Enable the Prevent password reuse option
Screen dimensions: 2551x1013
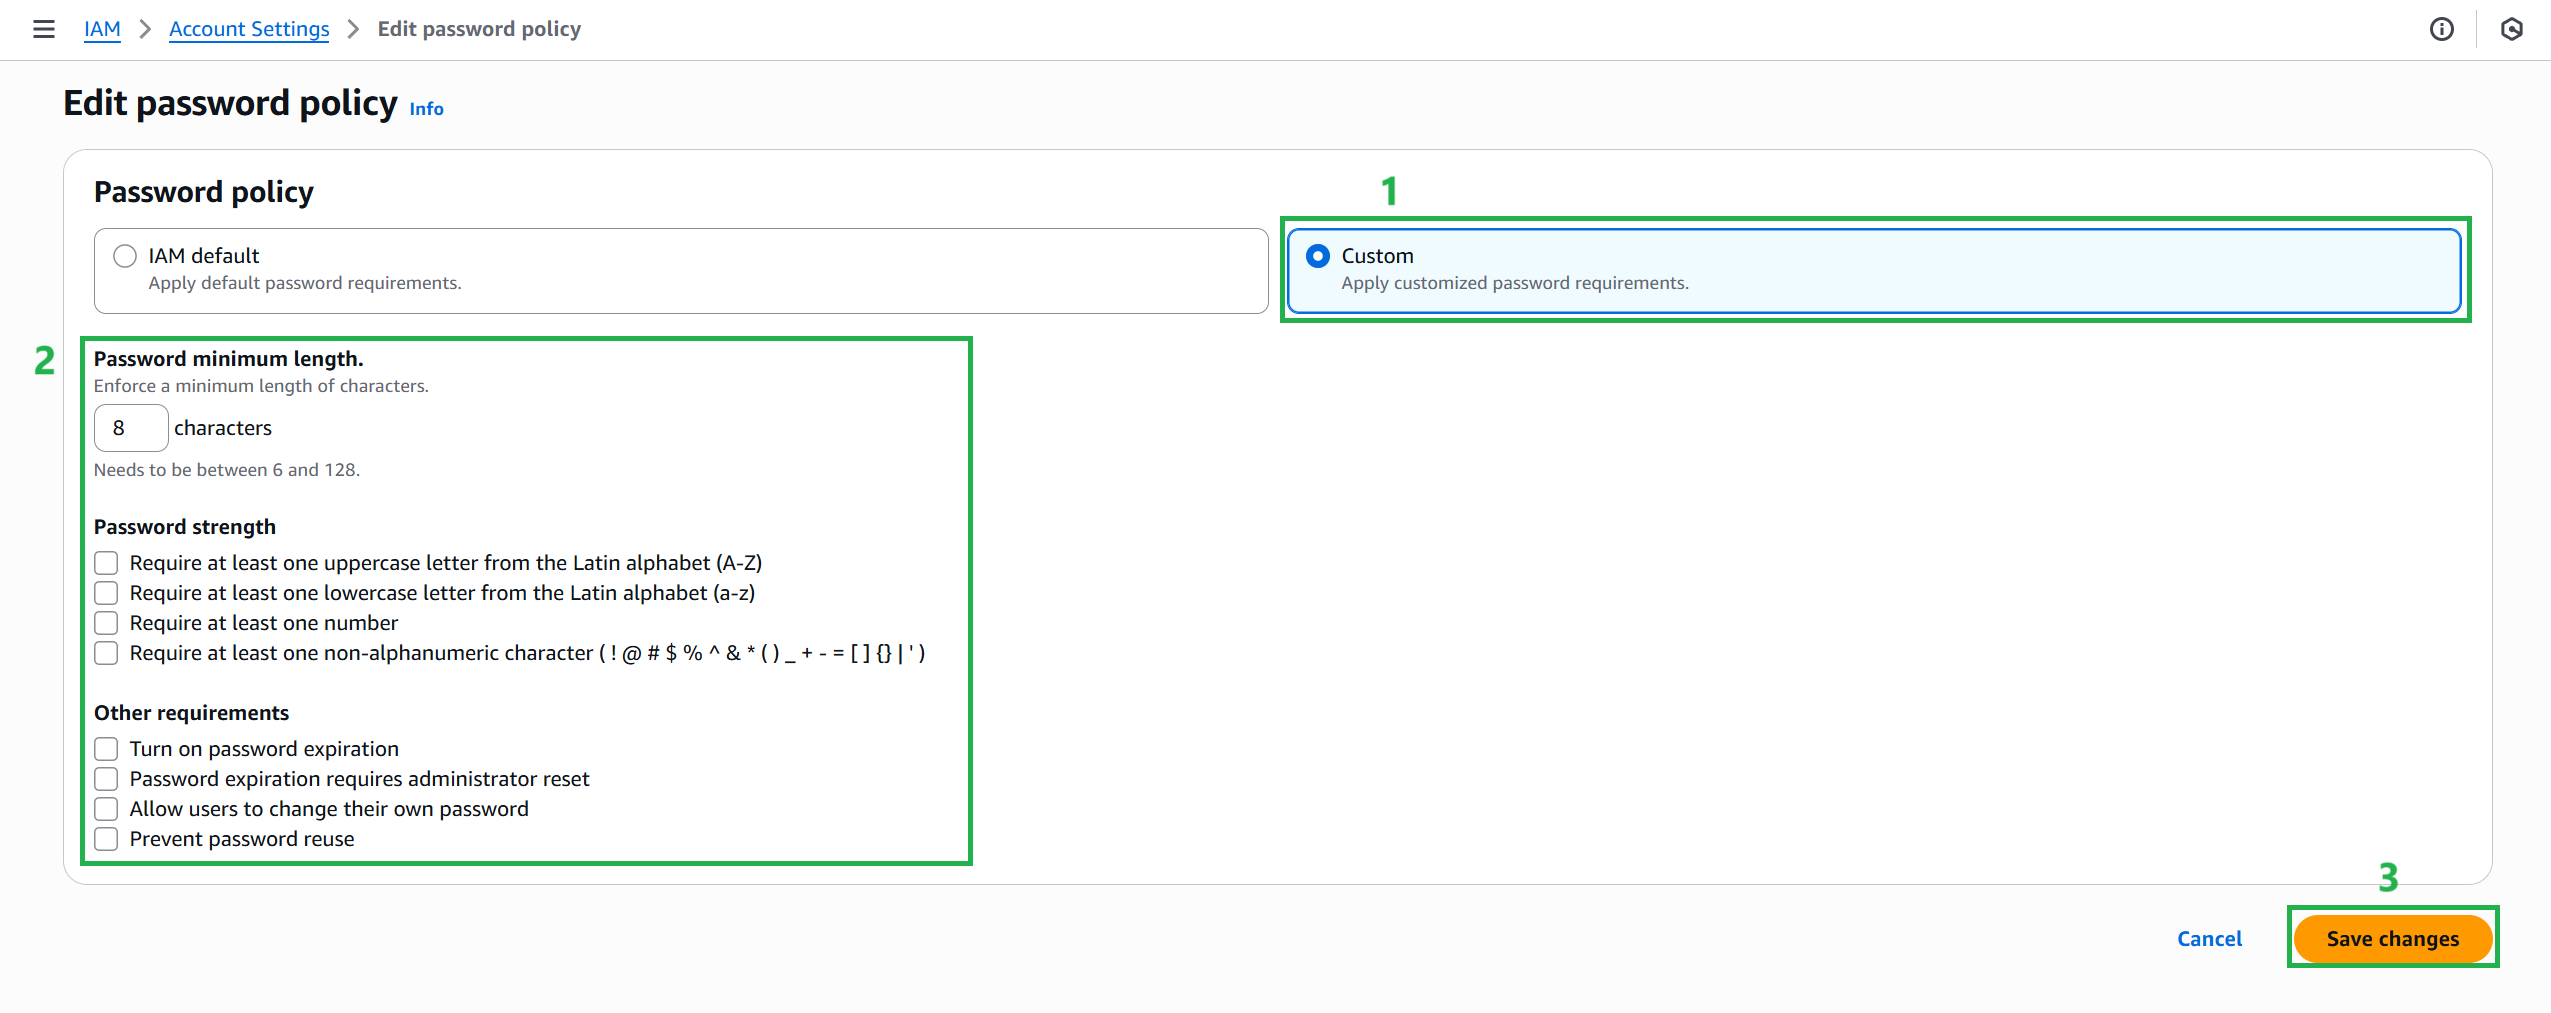106,839
